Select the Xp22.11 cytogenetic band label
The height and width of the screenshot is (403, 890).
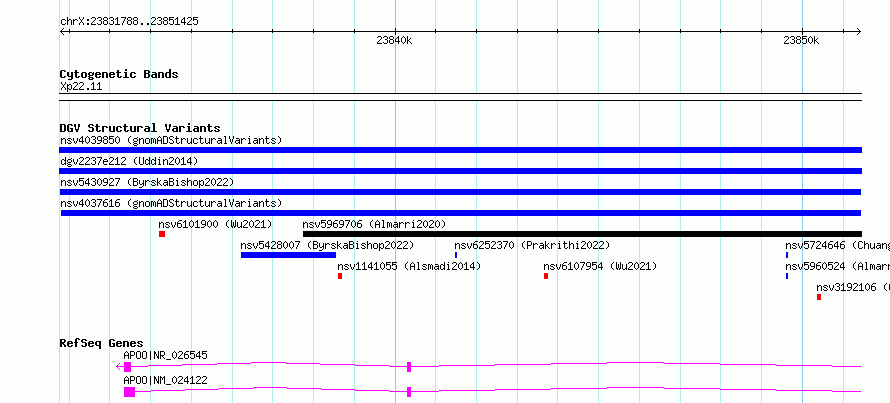(x=81, y=87)
